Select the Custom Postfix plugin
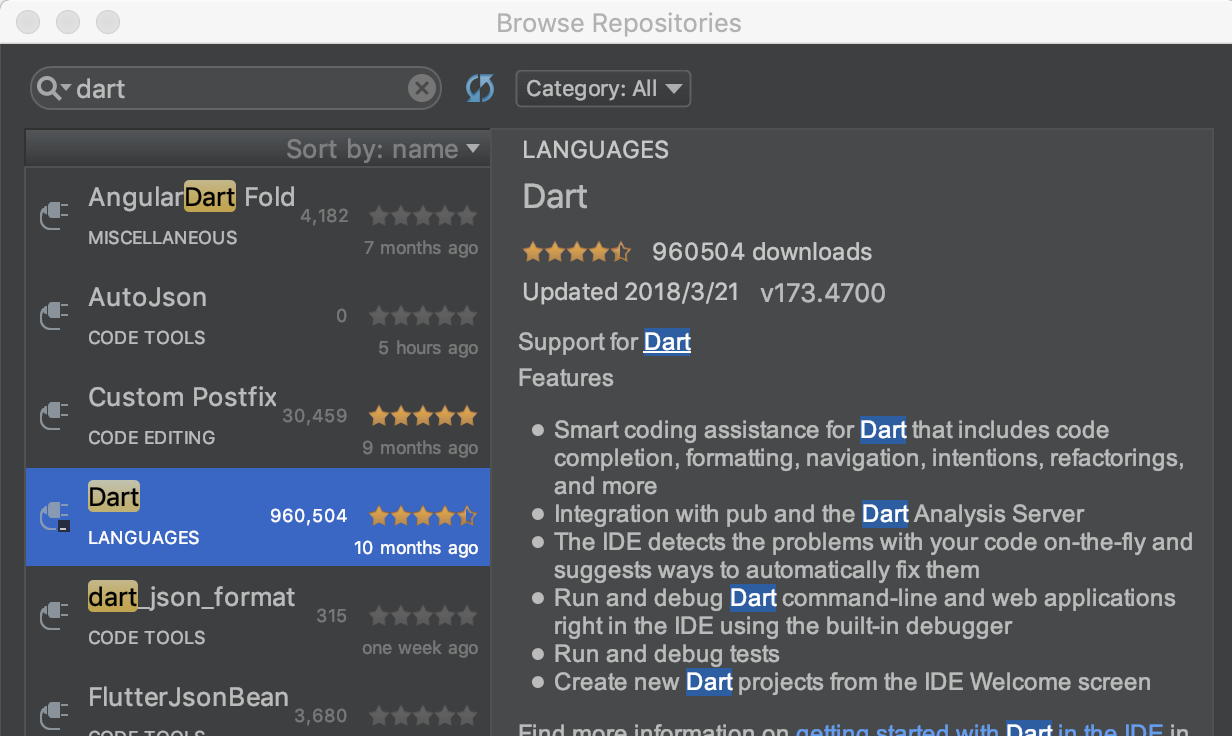Screen dimensions: 1232x736 258,417
